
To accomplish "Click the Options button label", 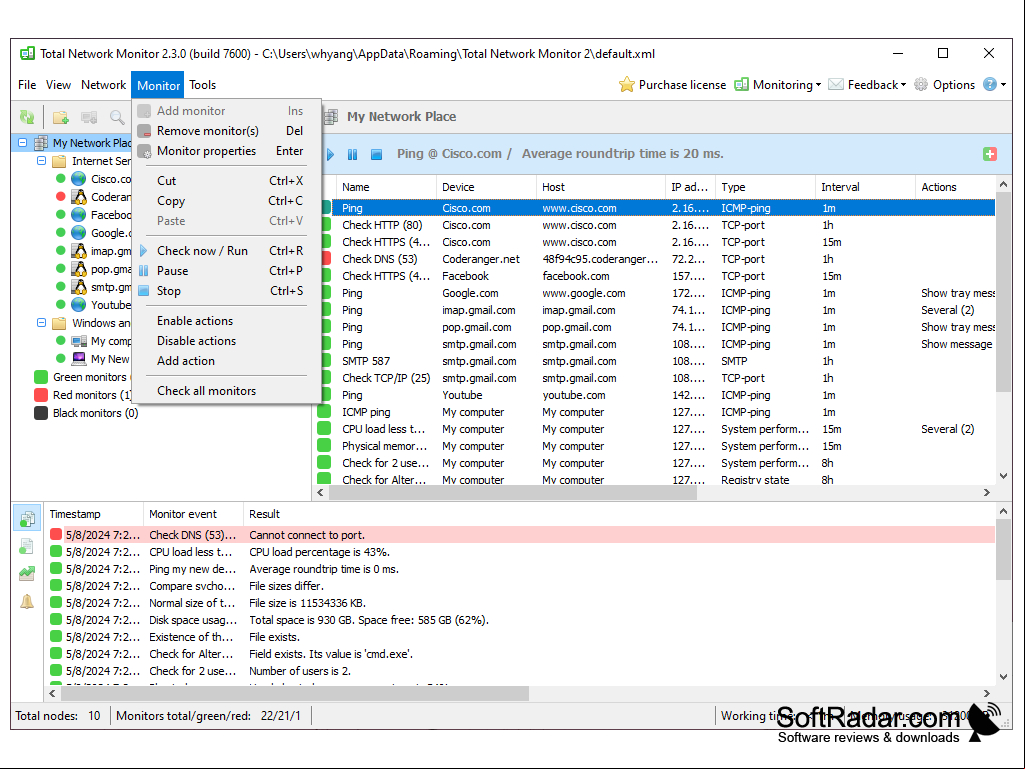I will coord(954,85).
